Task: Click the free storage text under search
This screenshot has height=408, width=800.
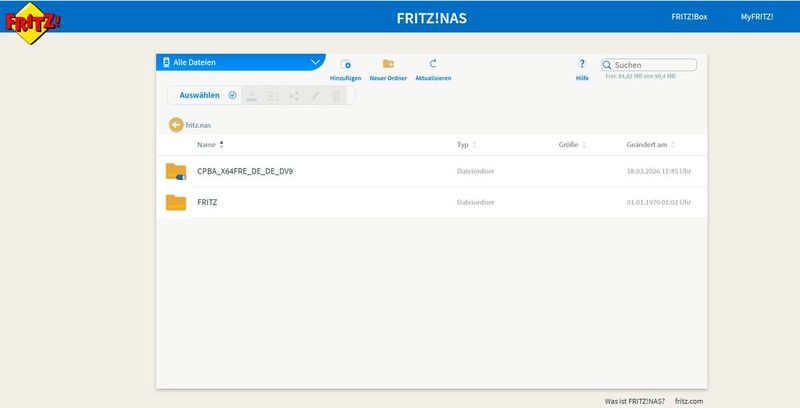Action: click(x=640, y=76)
